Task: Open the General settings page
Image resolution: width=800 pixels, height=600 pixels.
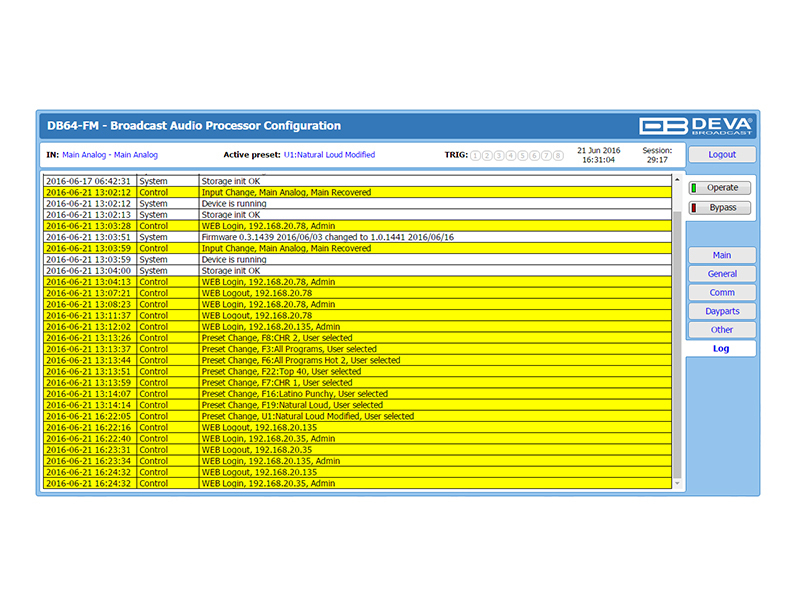Action: 722,274
